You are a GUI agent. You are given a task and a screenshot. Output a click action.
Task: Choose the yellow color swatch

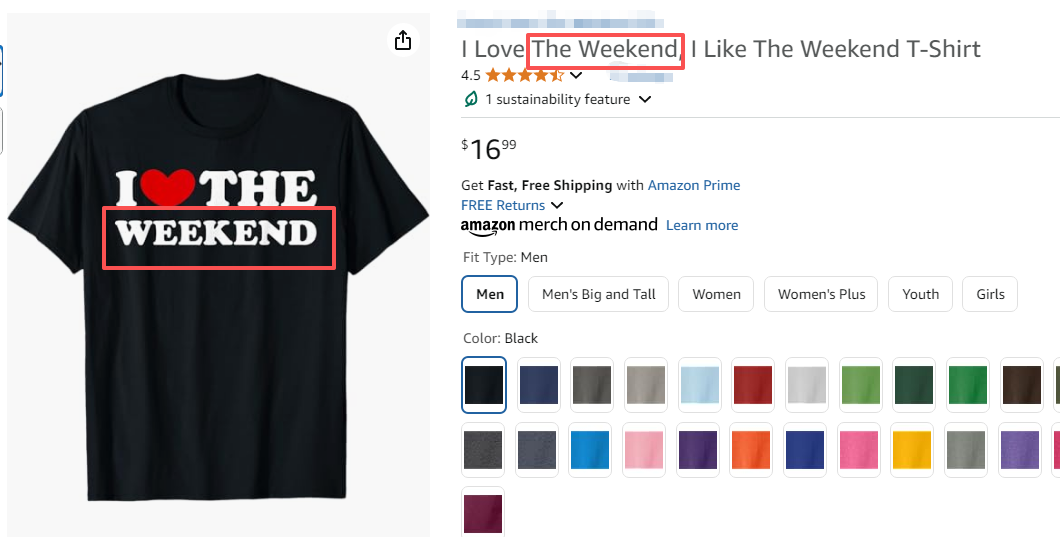[912, 450]
